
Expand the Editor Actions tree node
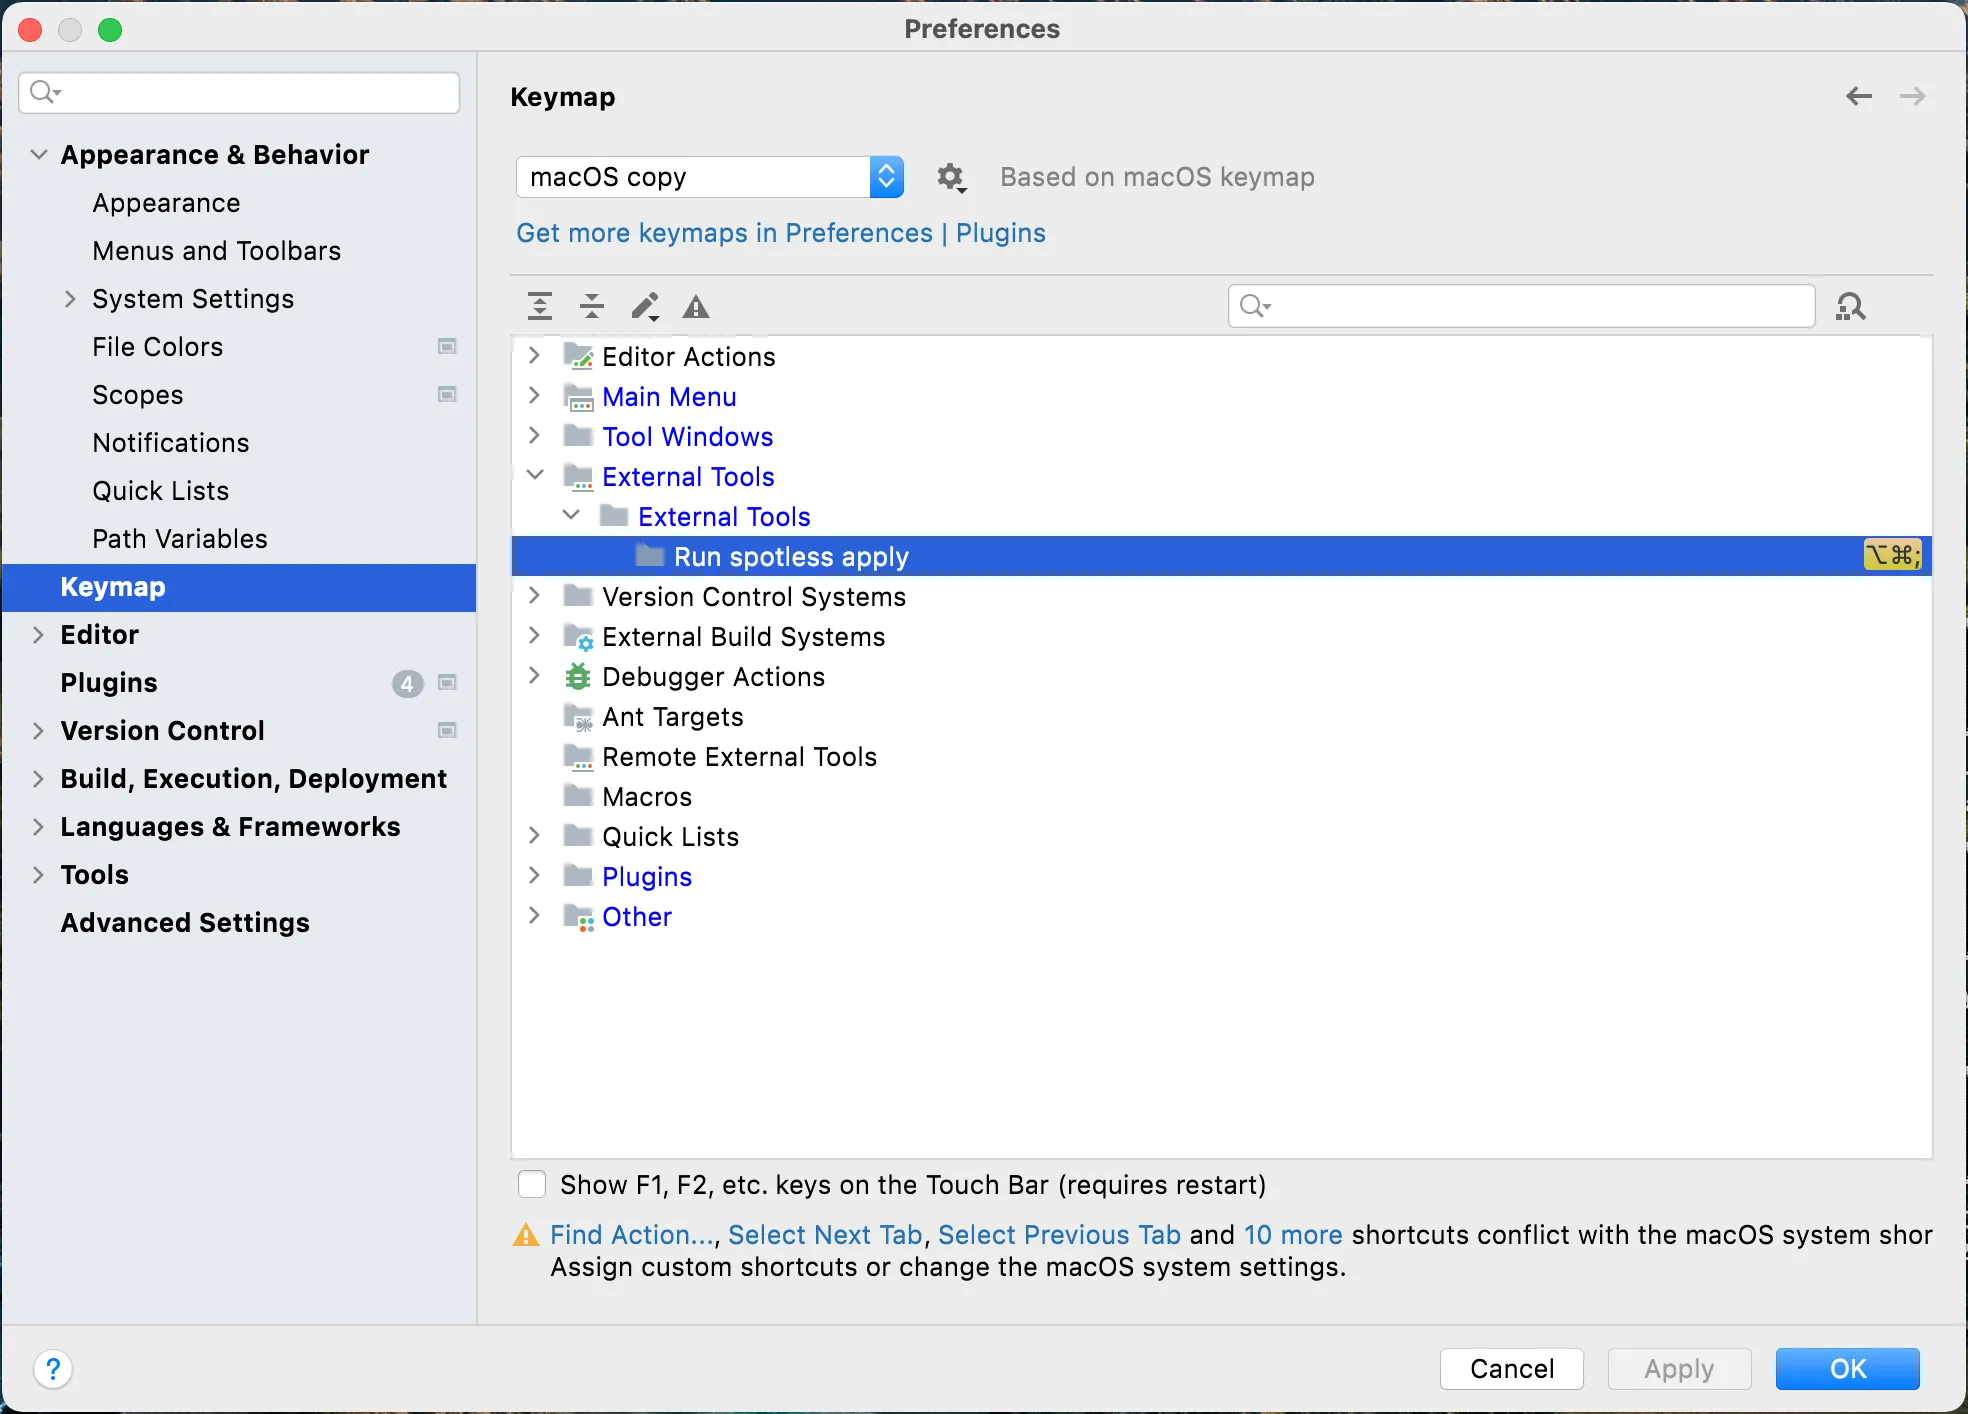(534, 356)
